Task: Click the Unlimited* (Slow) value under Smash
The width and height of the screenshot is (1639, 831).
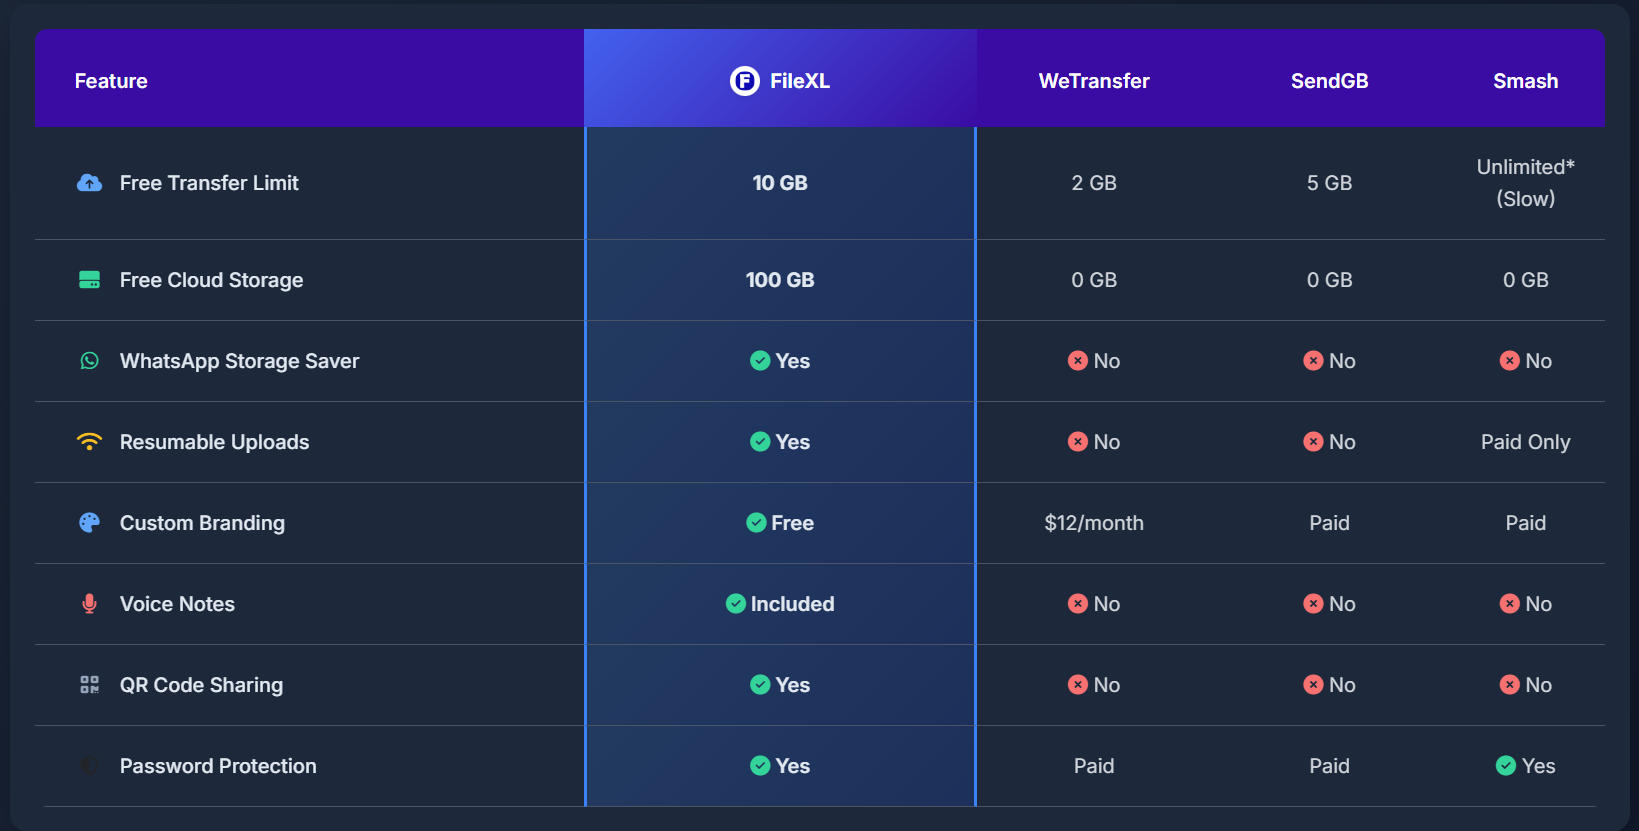Action: 1526,183
